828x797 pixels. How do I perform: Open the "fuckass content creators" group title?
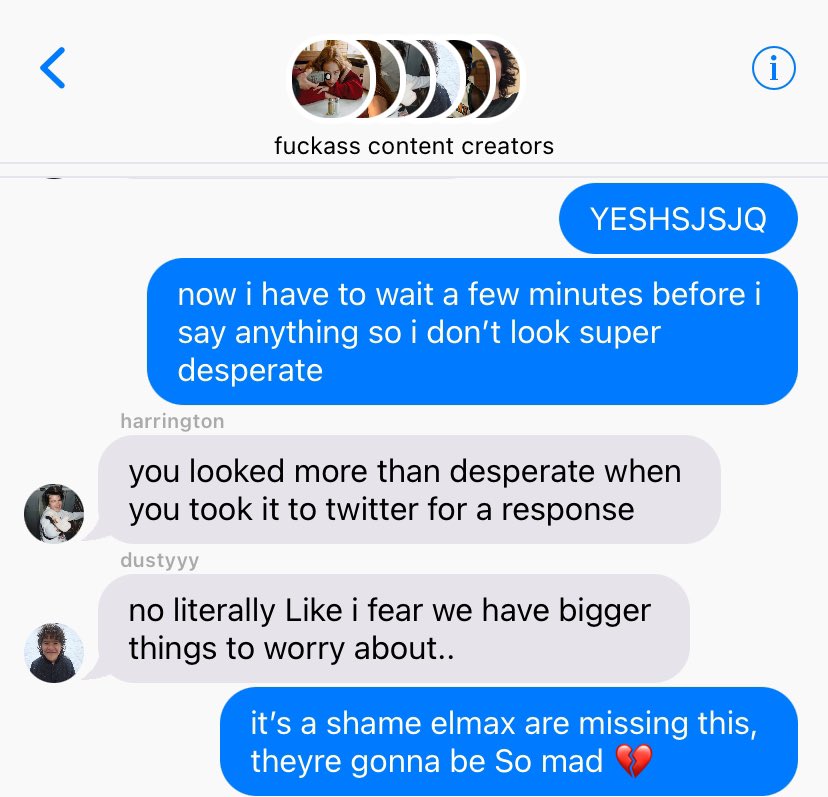click(x=414, y=146)
